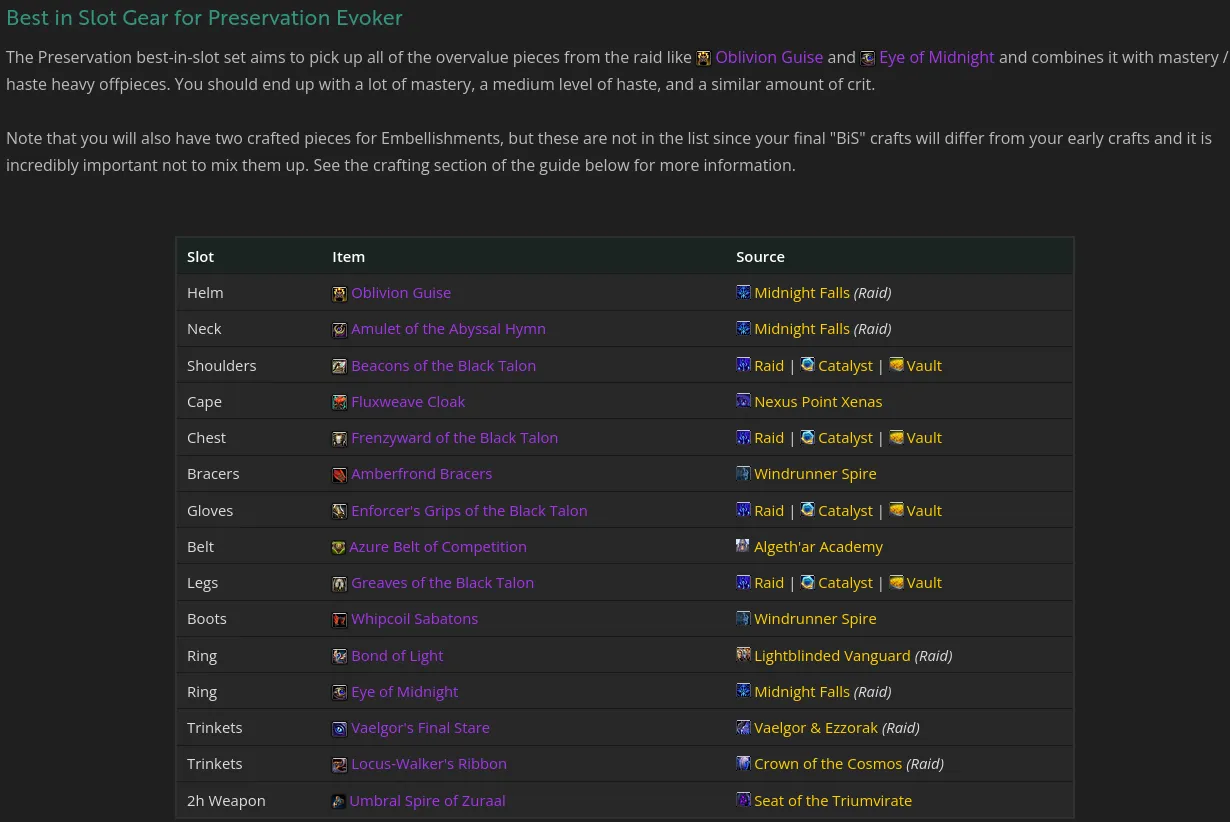Click the Nexus Point Xenas source icon
The width and height of the screenshot is (1230, 822).
point(743,400)
